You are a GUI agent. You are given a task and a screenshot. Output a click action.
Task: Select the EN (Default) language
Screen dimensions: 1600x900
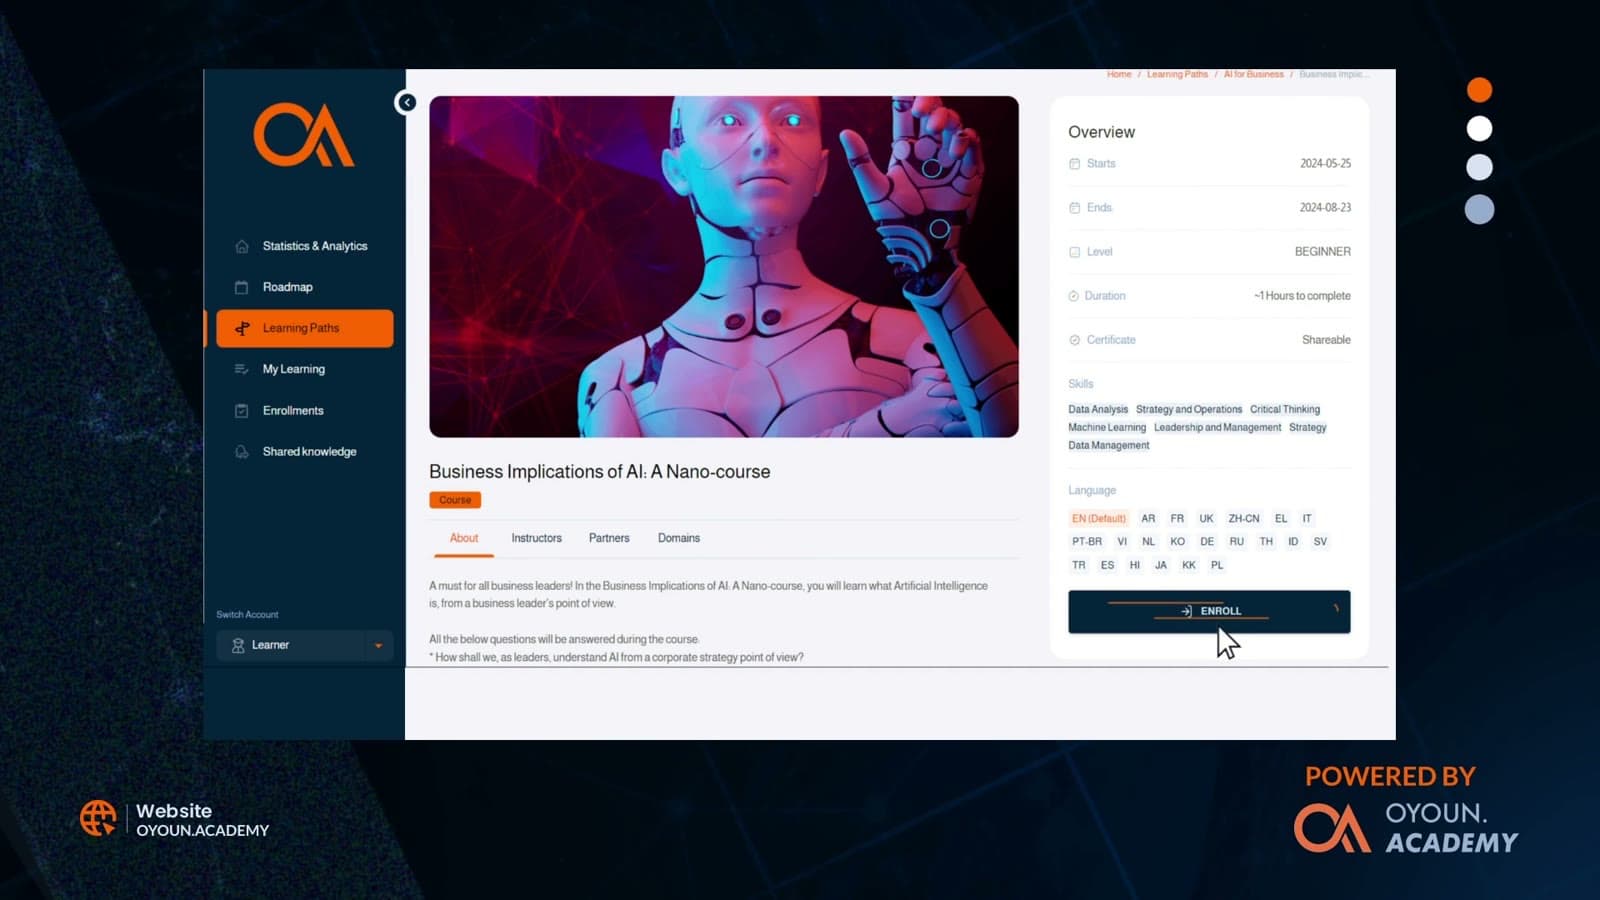coord(1098,518)
